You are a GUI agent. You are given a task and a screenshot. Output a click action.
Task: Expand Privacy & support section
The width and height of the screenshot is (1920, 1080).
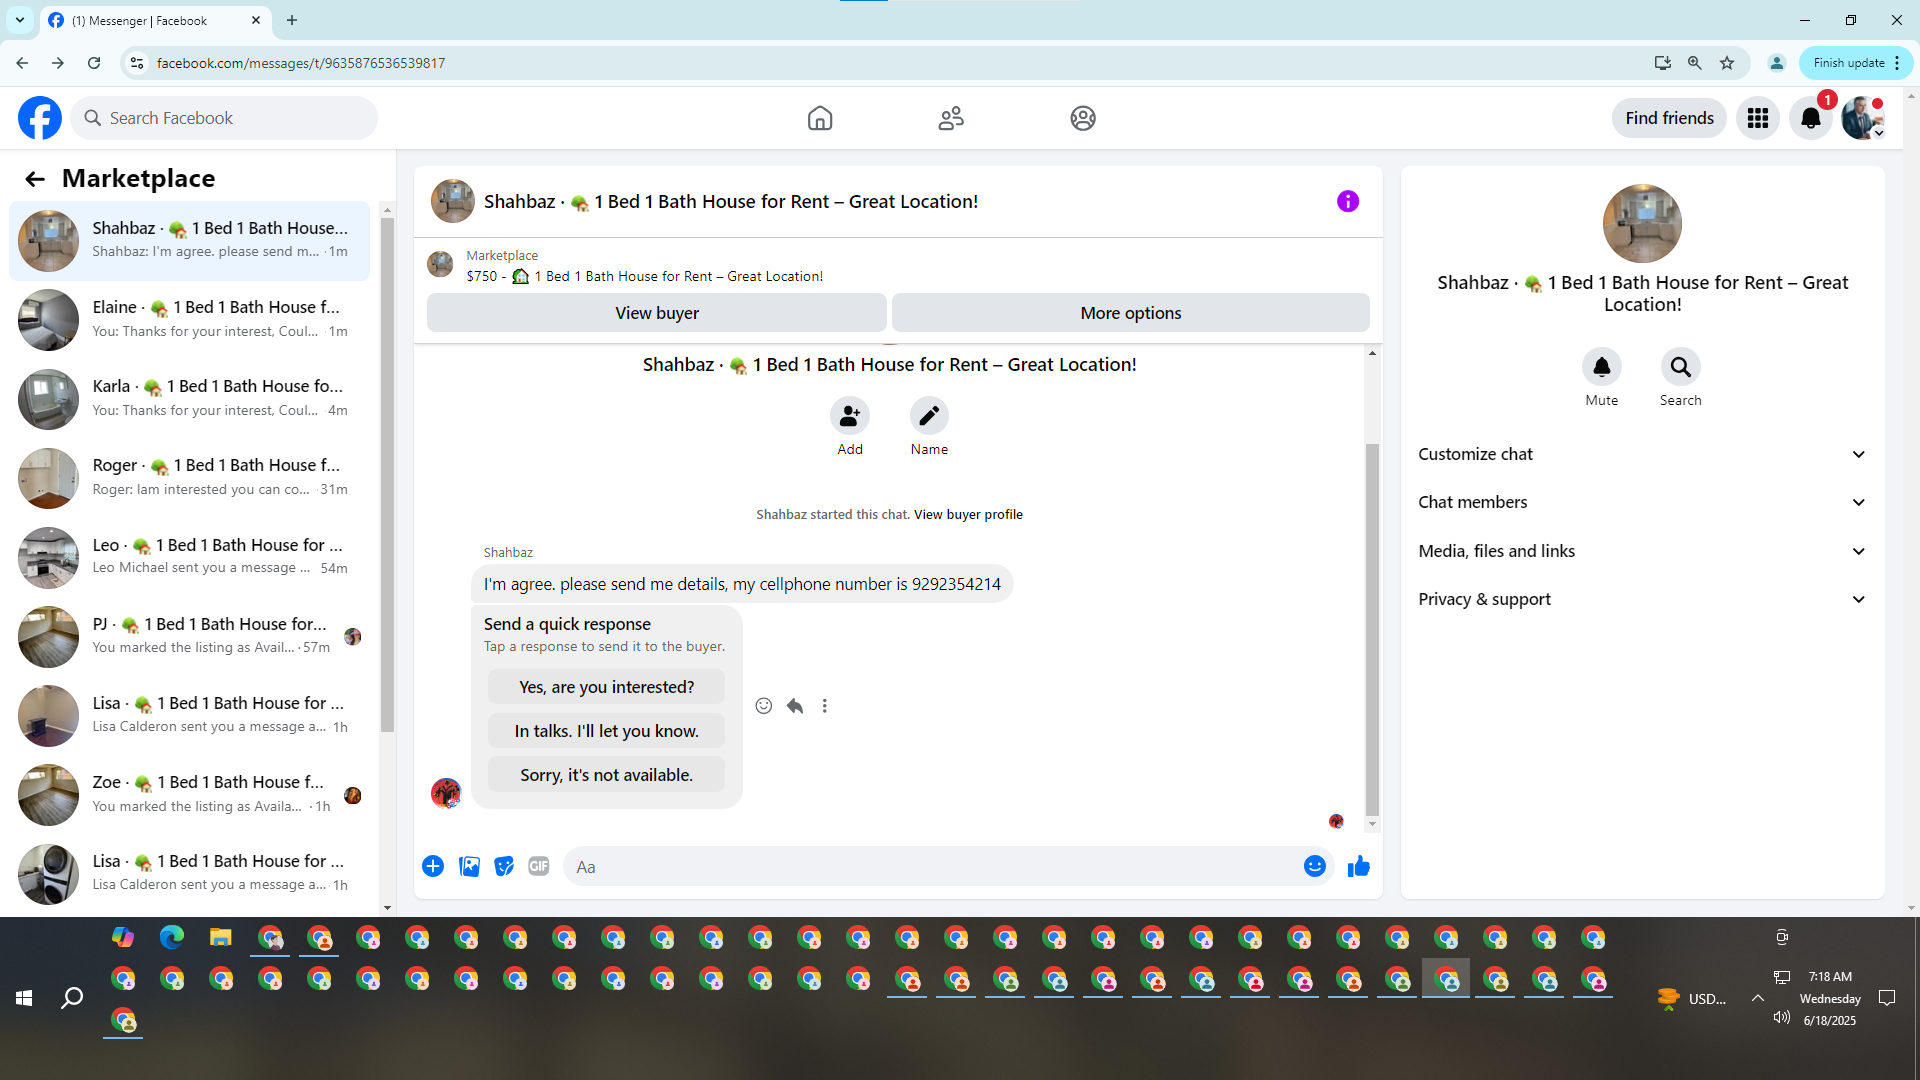[x=1642, y=599]
